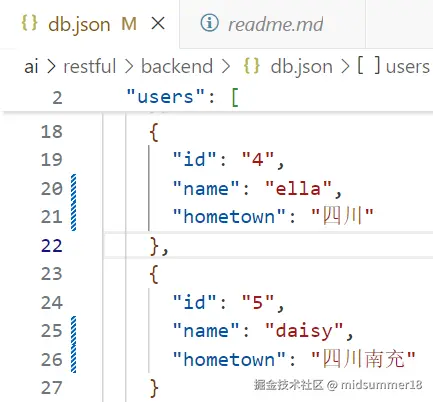The height and width of the screenshot is (402, 433).
Task: Click line number 25 in gutter
Action: (x=52, y=331)
